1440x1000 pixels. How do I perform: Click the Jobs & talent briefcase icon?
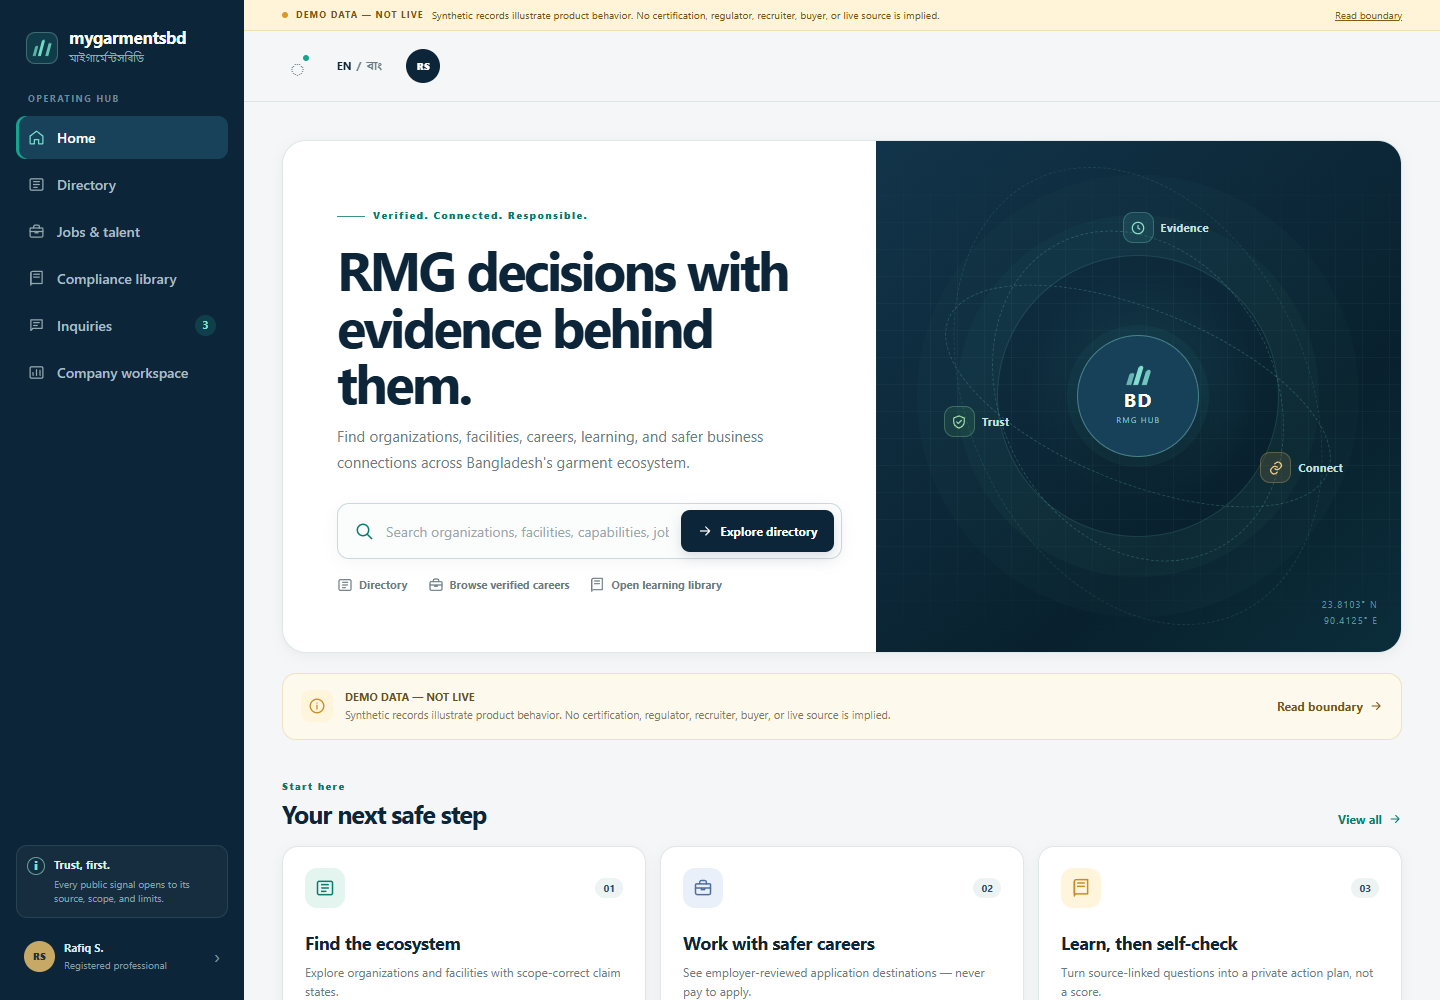click(37, 231)
